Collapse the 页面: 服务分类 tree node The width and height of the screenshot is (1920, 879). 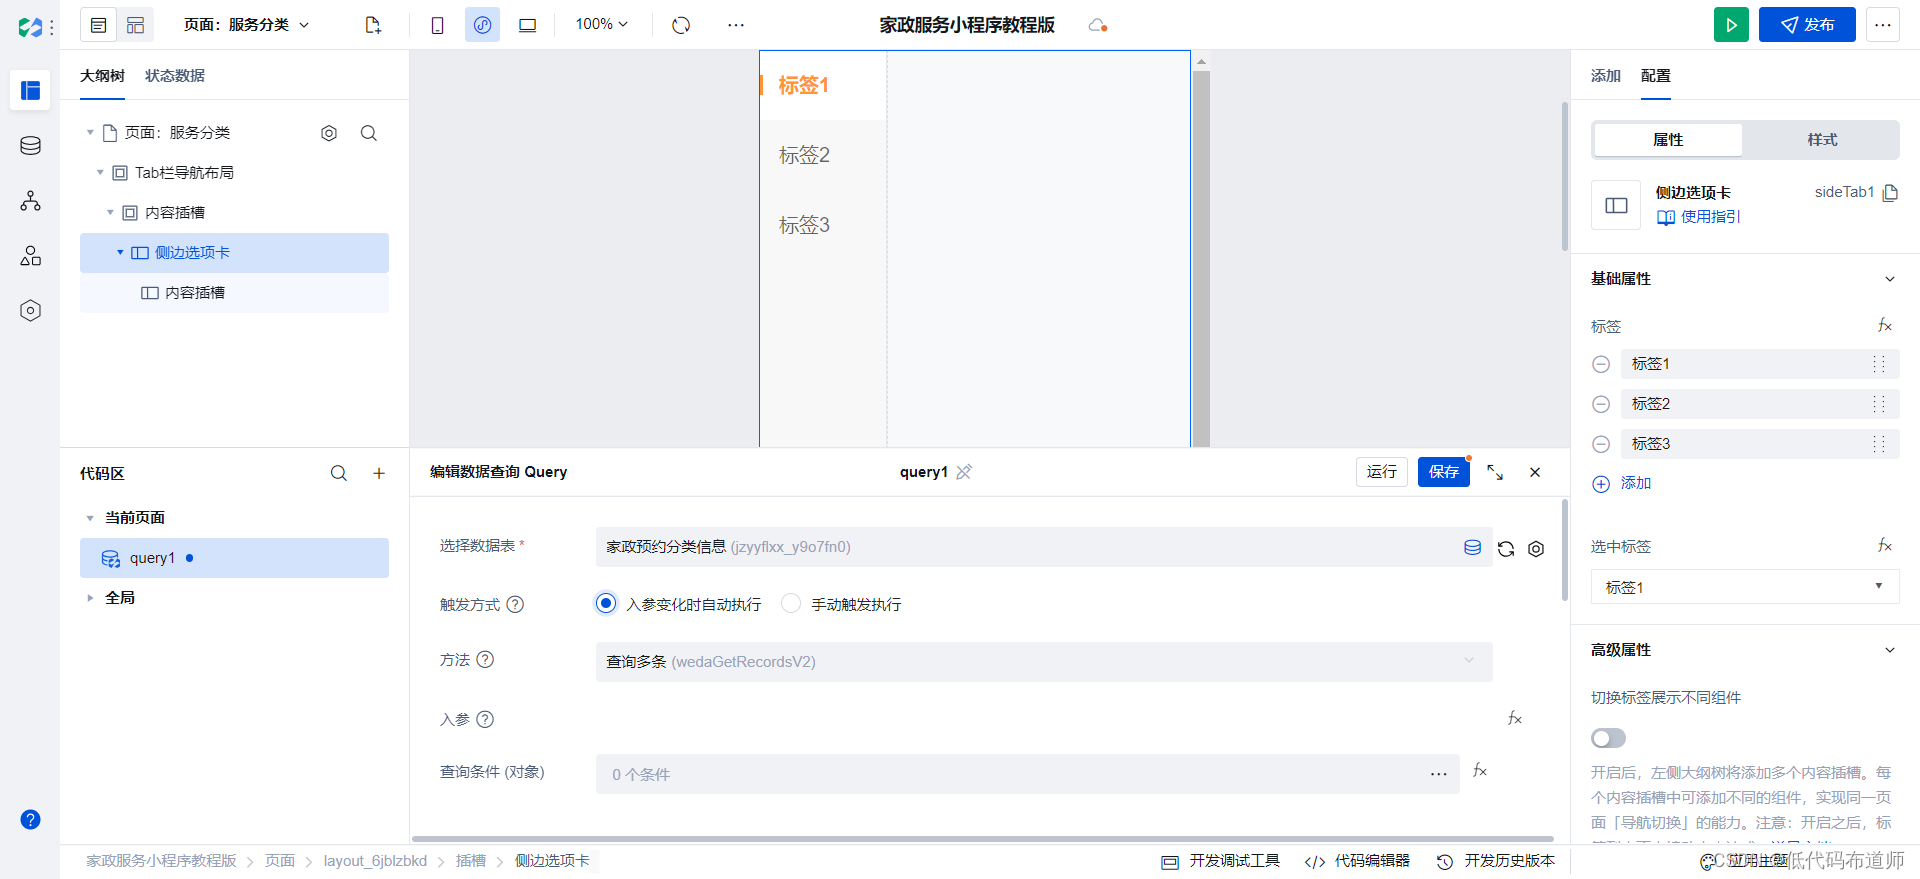click(90, 133)
